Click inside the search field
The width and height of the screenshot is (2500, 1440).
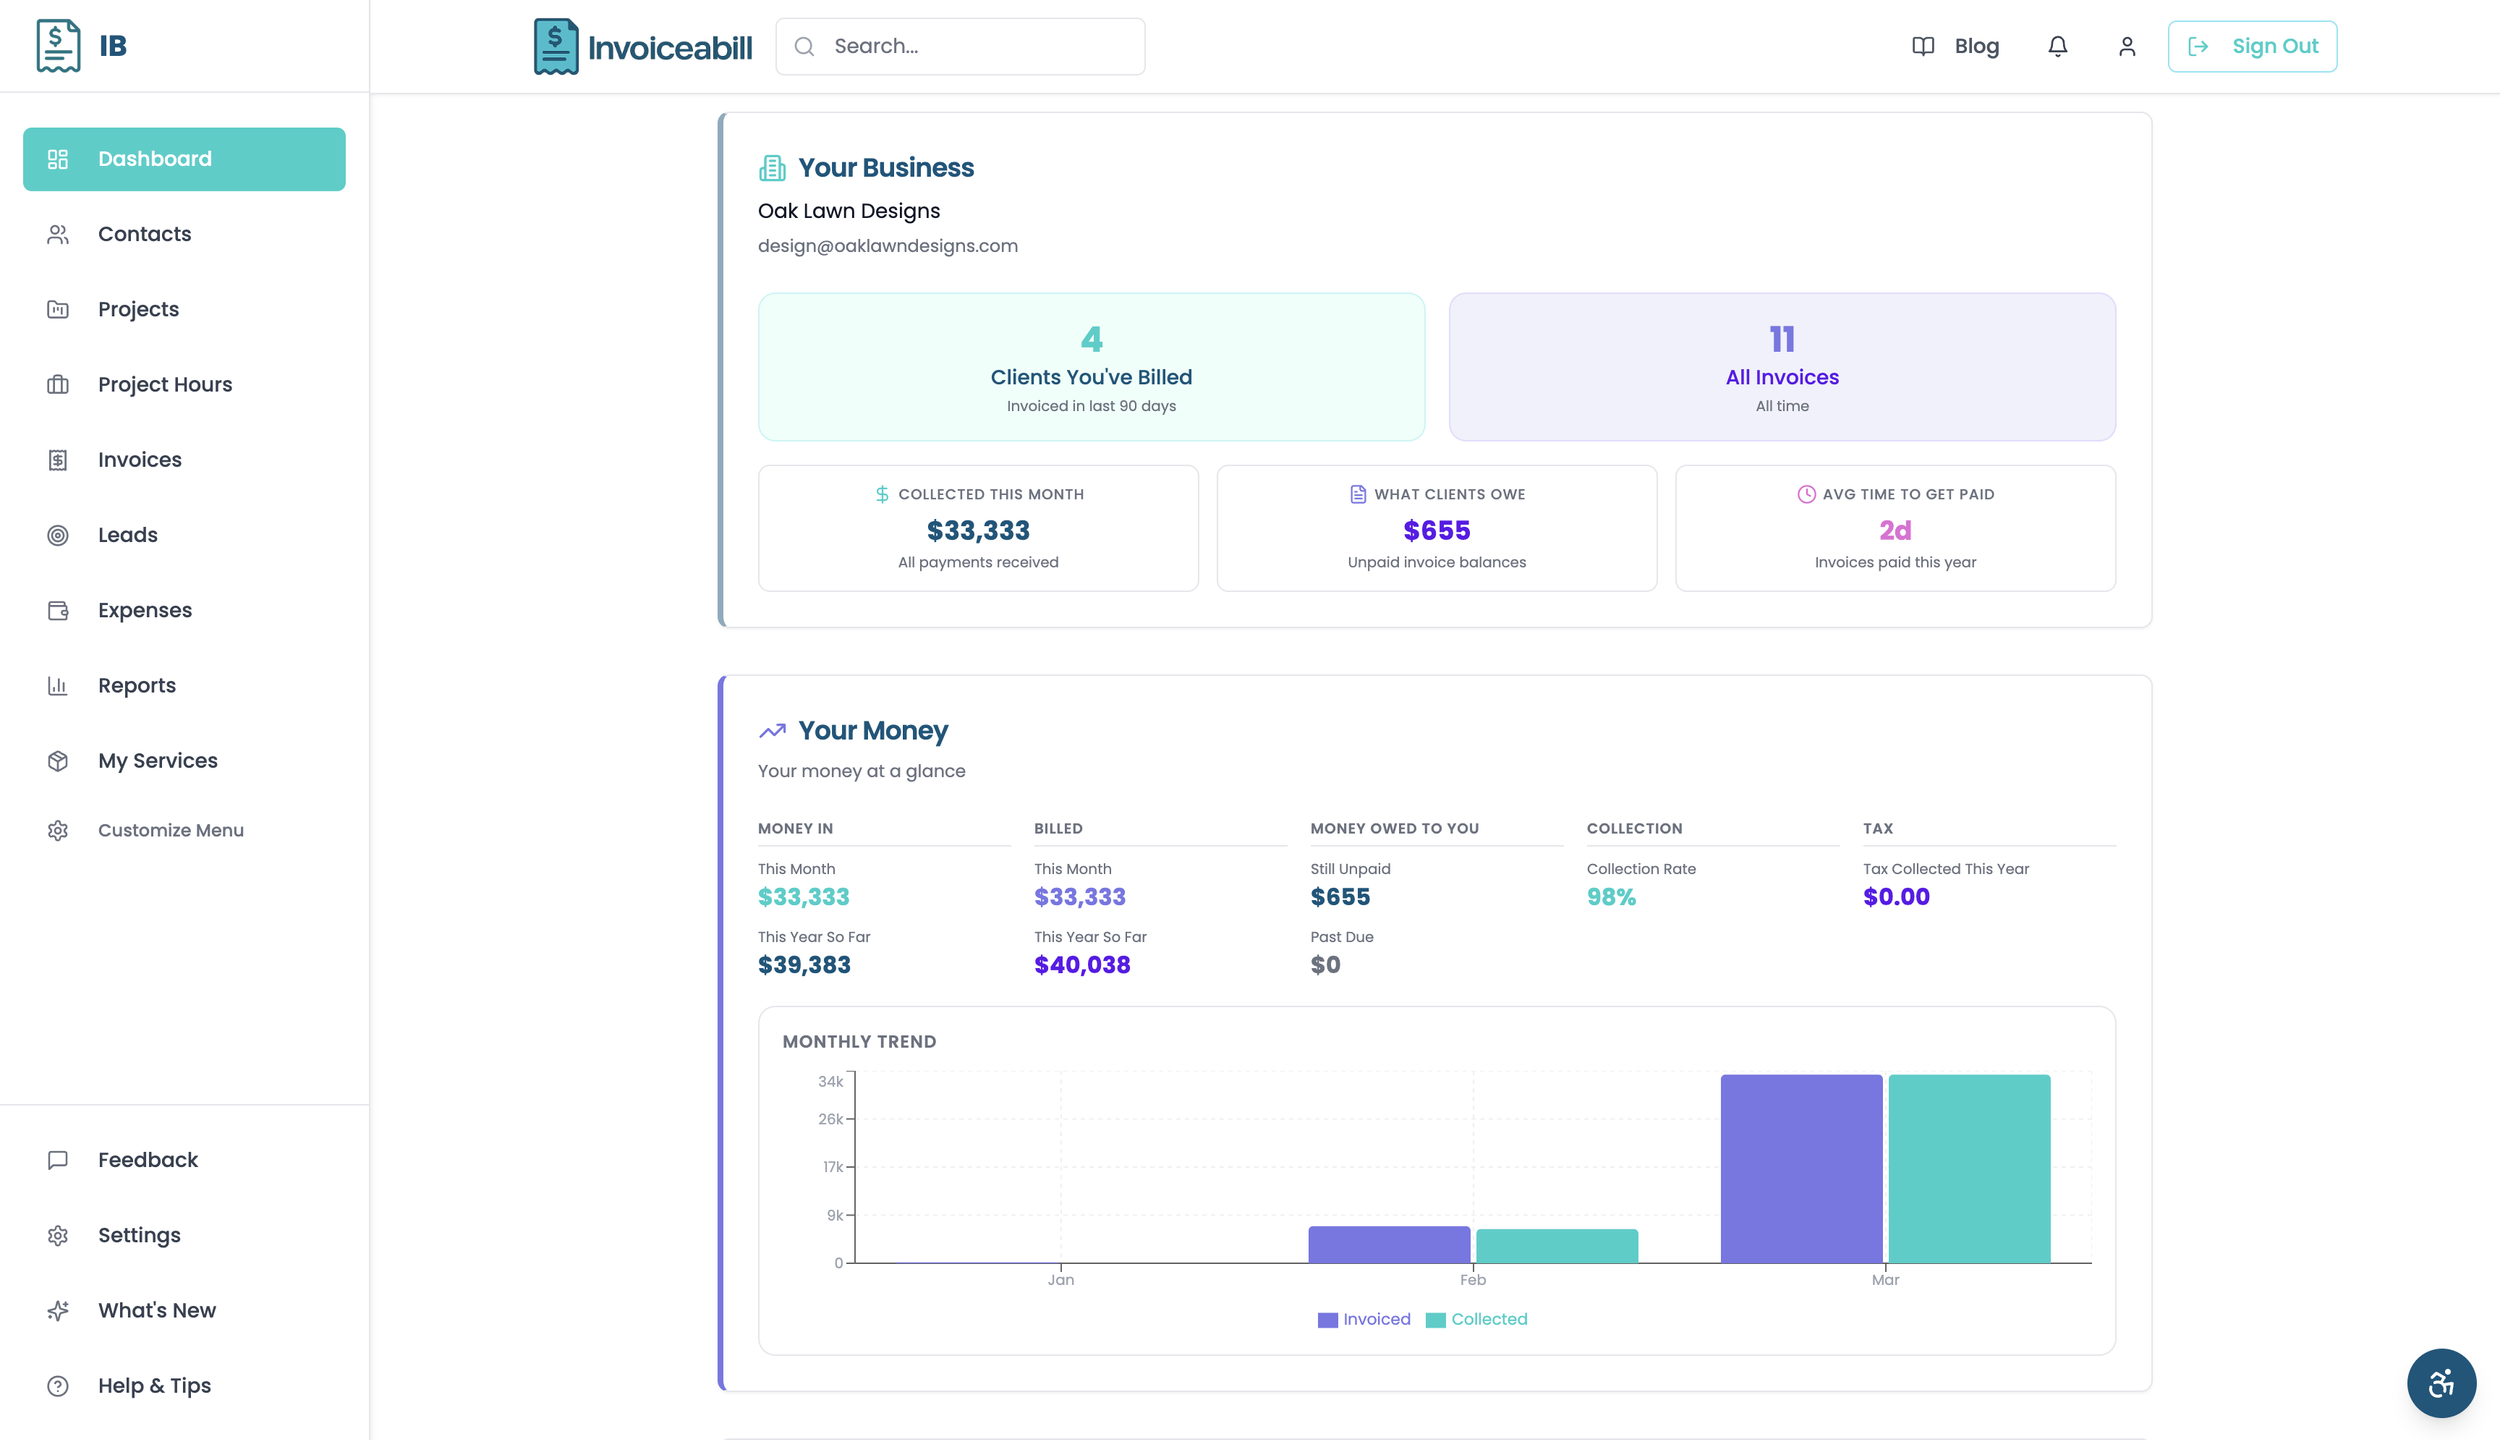tap(959, 45)
